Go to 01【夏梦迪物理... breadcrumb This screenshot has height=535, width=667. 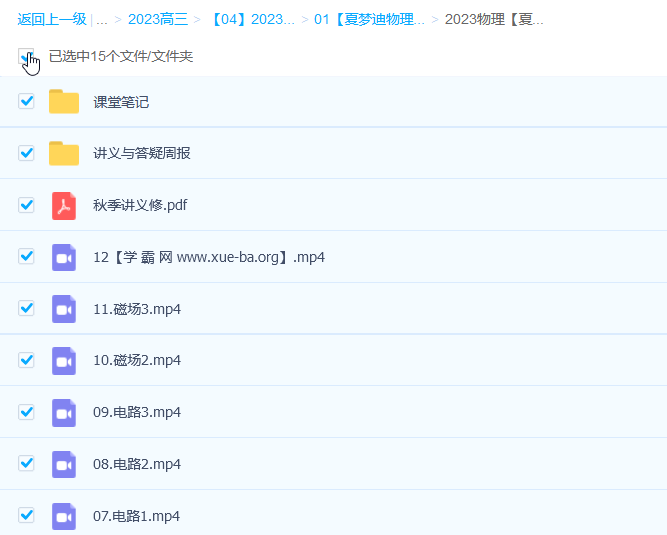(369, 19)
